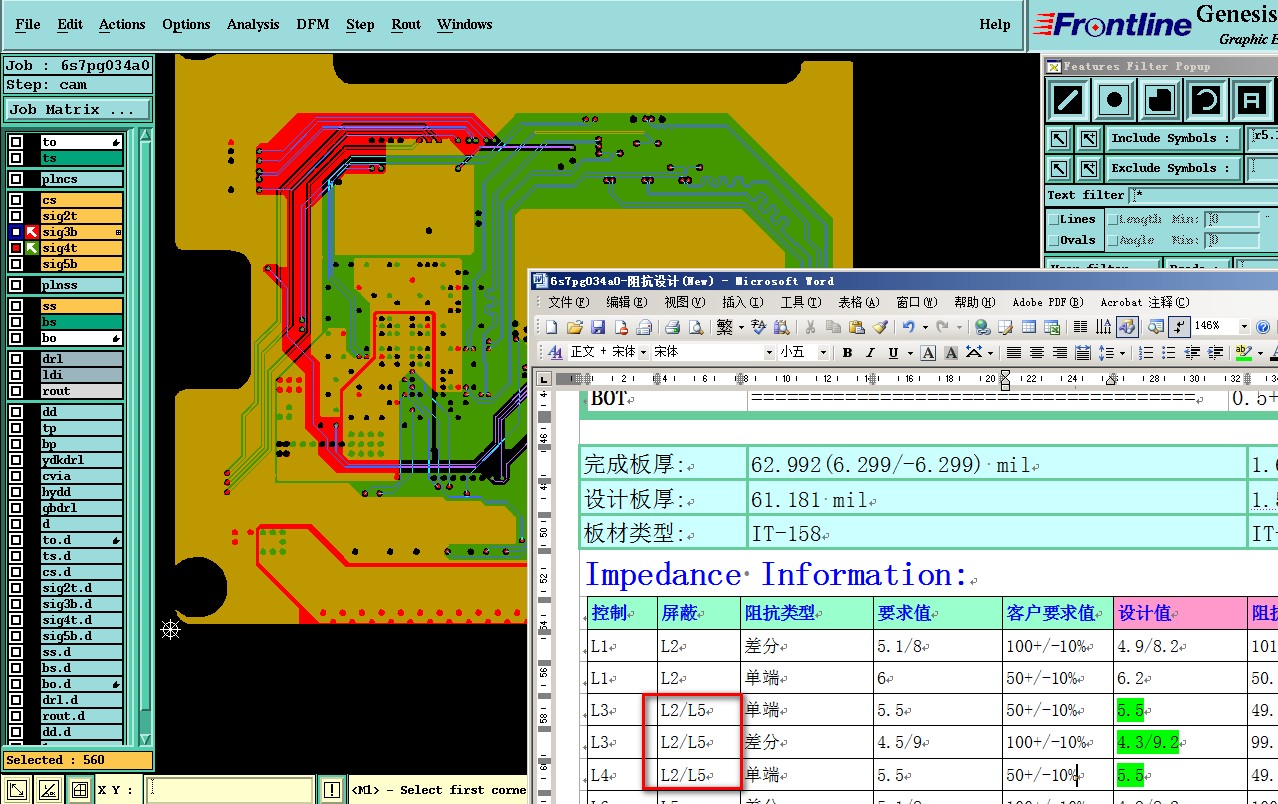Toggle the checkbox for layer sig4t
Screen dimensions: 1278x804
click(x=16, y=248)
